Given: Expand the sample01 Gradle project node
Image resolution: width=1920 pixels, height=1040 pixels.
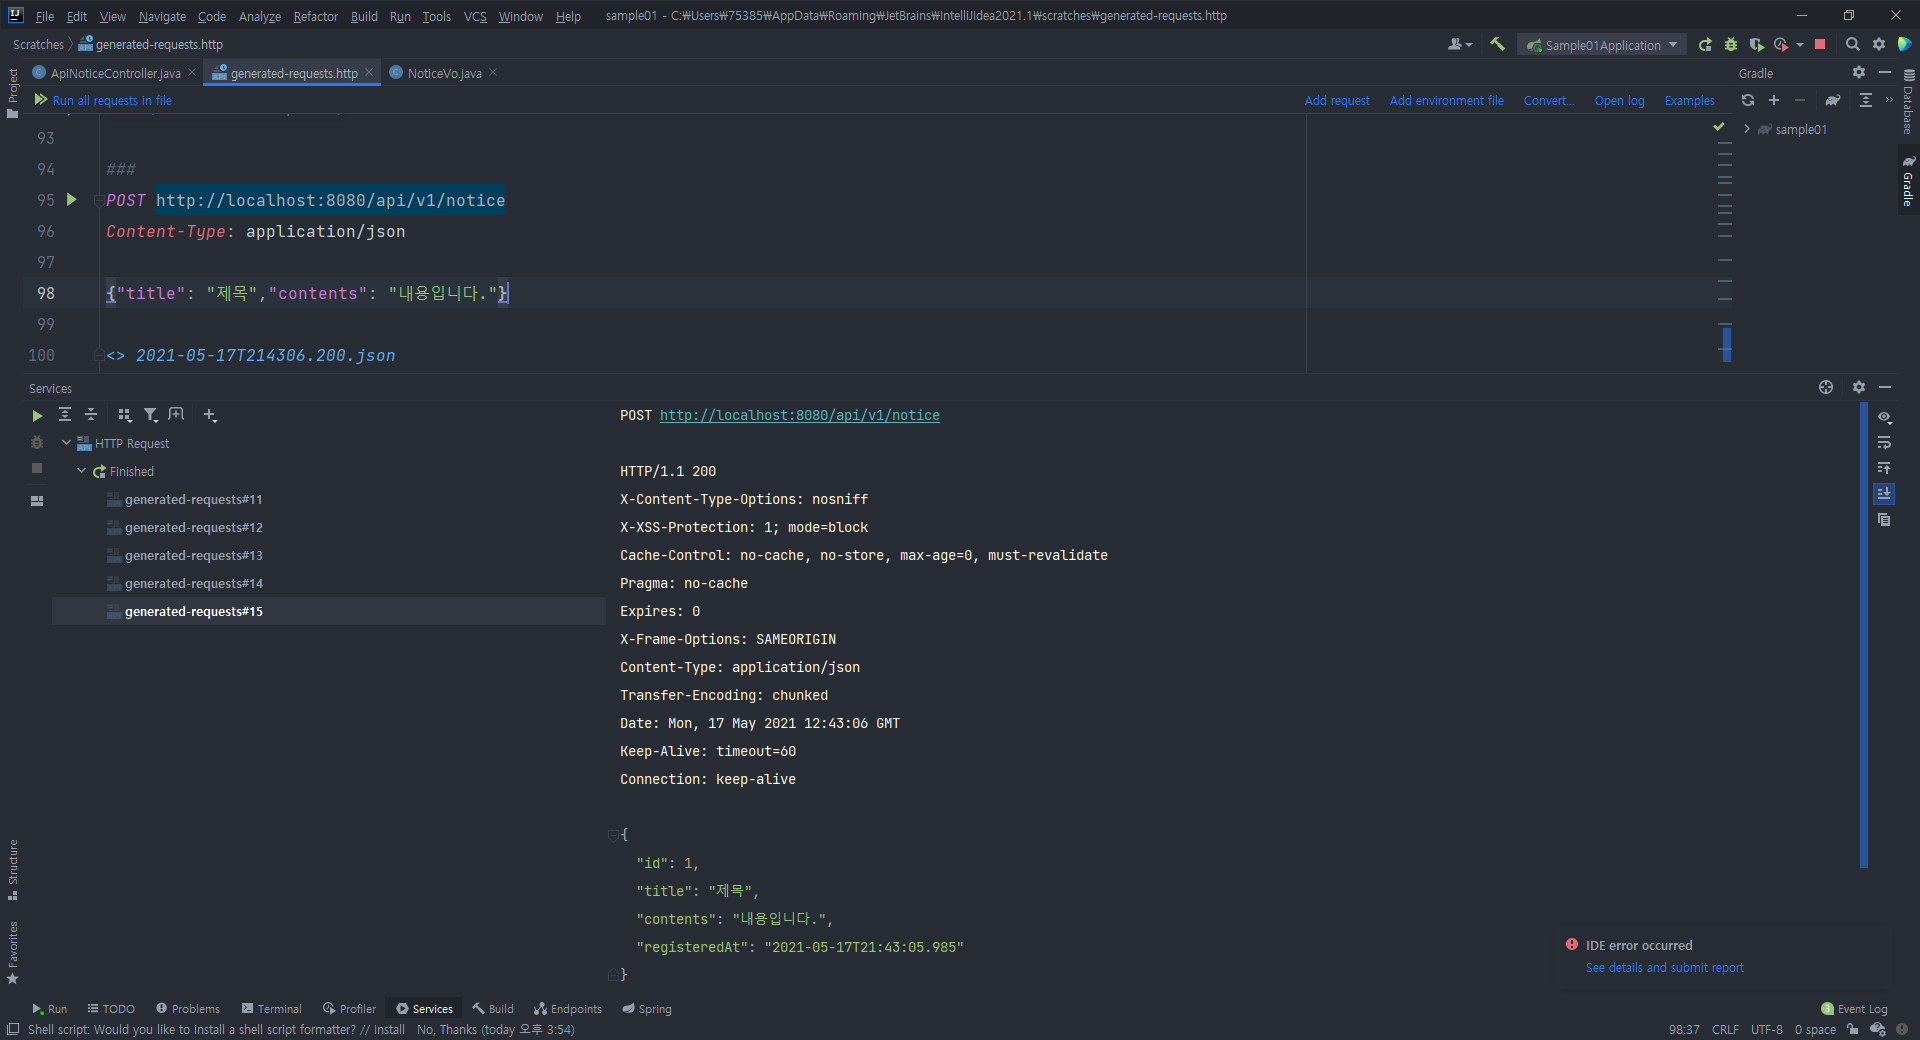Looking at the screenshot, I should [1747, 129].
